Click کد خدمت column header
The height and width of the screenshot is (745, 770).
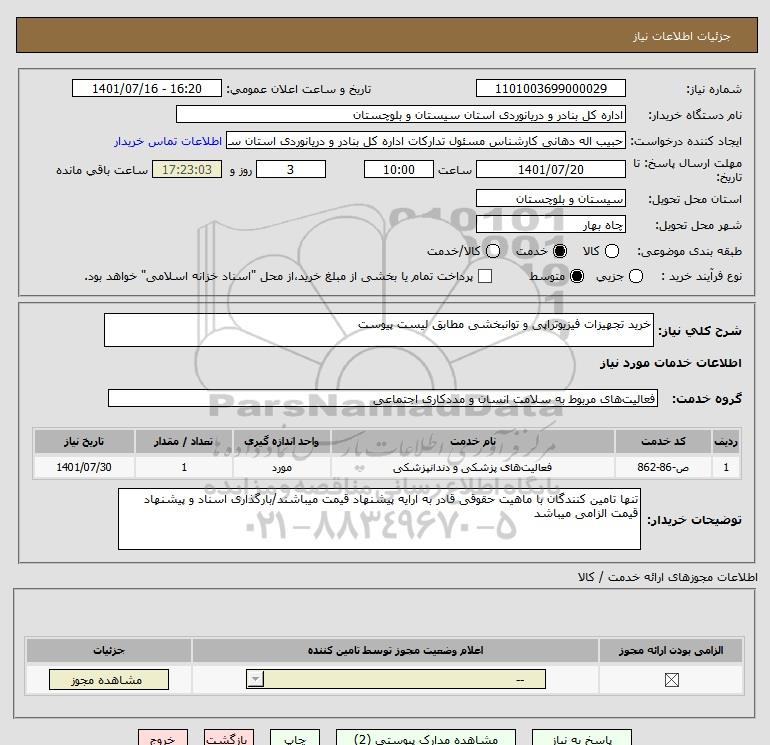point(663,441)
